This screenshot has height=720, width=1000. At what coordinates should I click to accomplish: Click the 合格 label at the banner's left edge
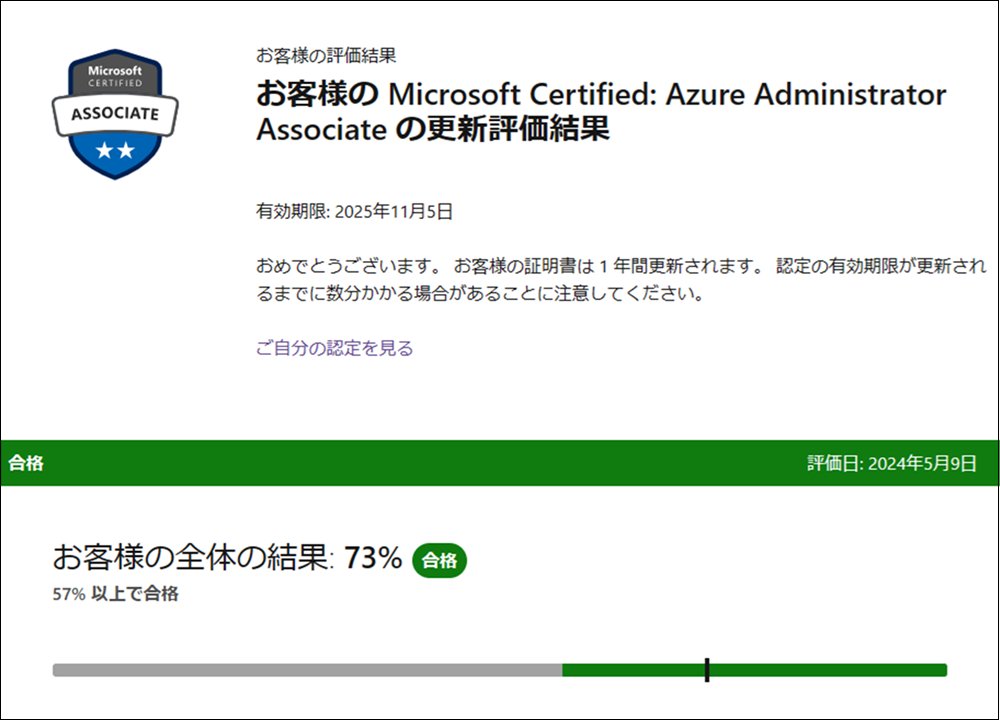(26, 463)
